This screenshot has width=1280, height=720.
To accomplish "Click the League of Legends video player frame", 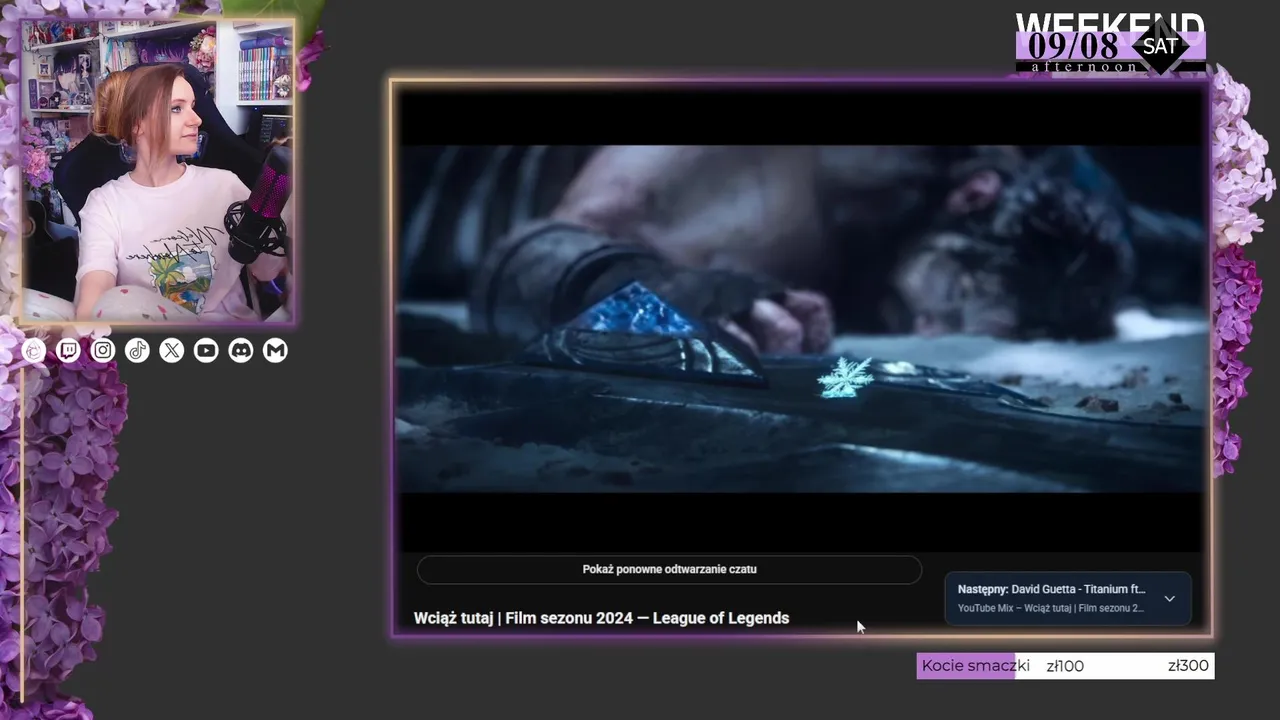I will 802,318.
